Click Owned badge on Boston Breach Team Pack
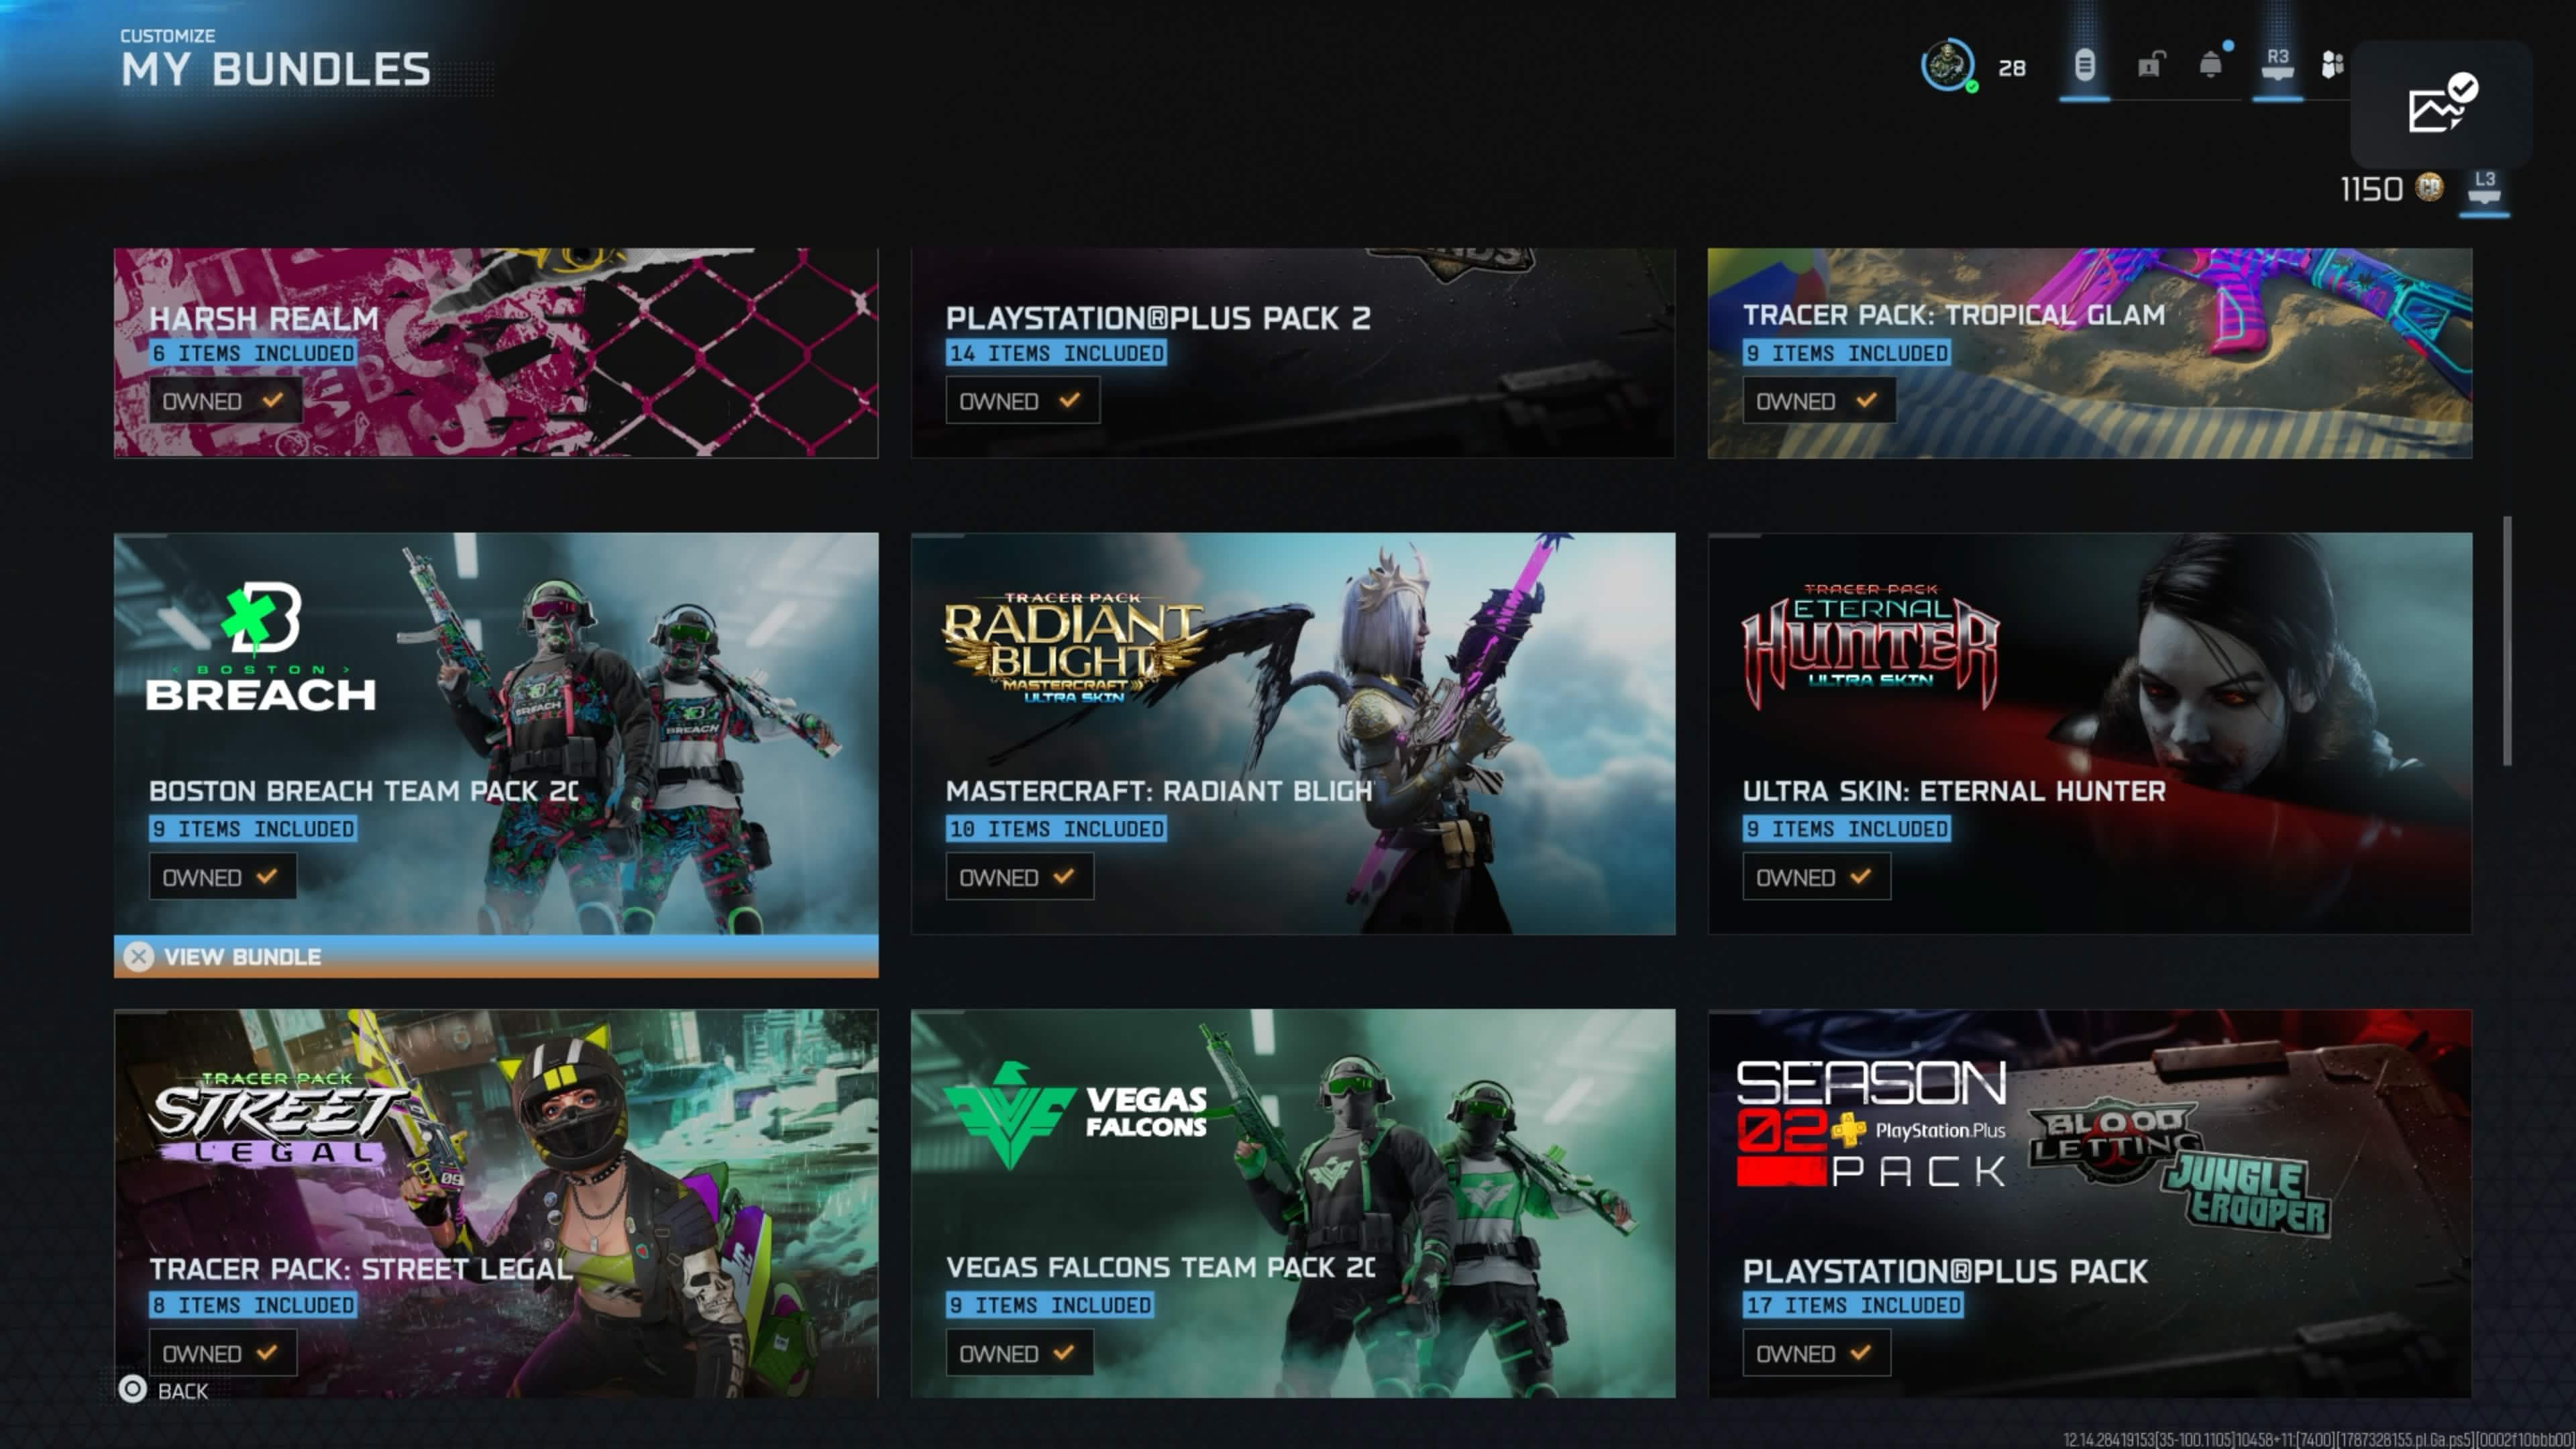The image size is (2576, 1449). [x=222, y=877]
